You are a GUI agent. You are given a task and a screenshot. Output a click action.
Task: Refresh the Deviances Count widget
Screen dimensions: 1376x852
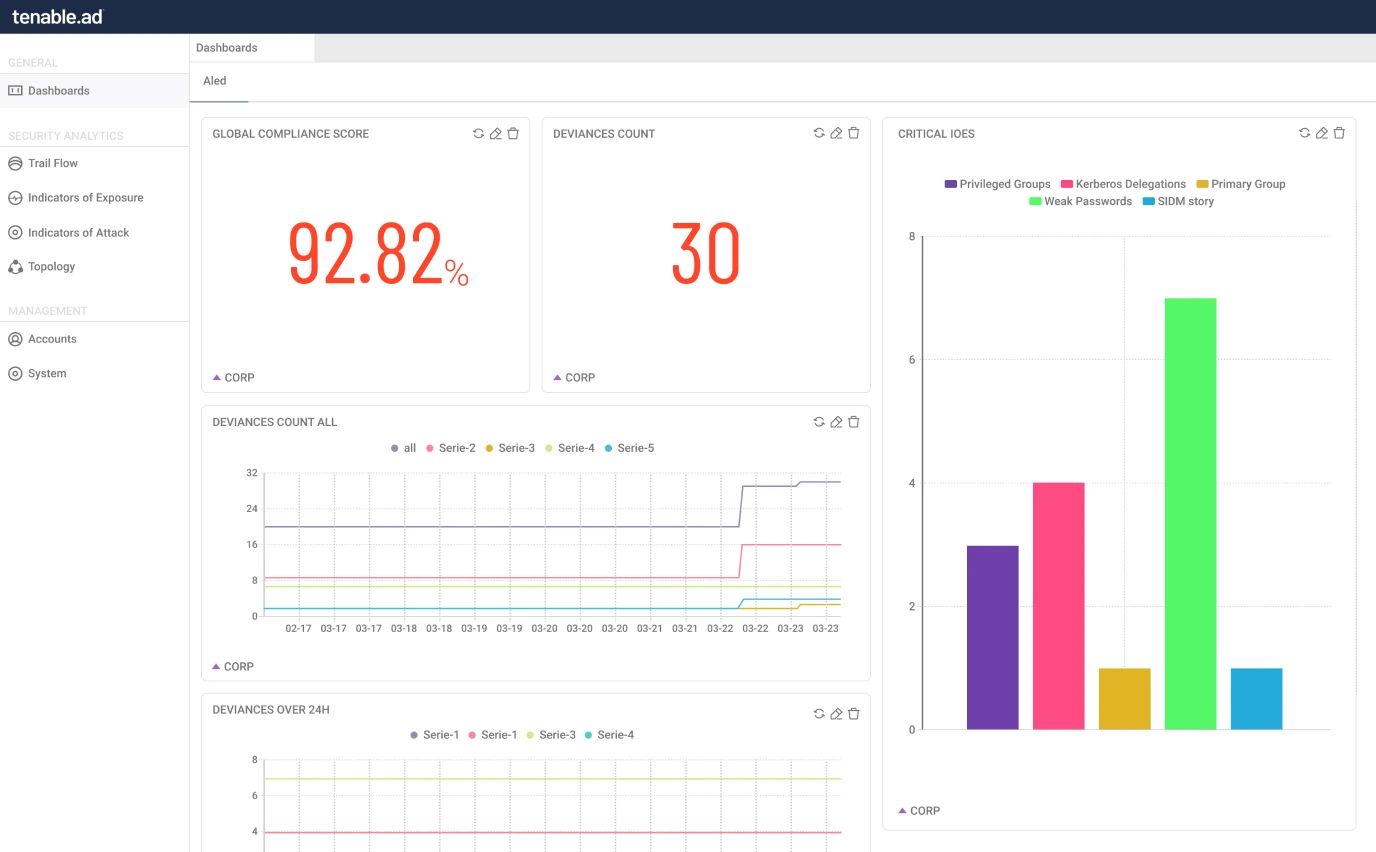(x=819, y=133)
